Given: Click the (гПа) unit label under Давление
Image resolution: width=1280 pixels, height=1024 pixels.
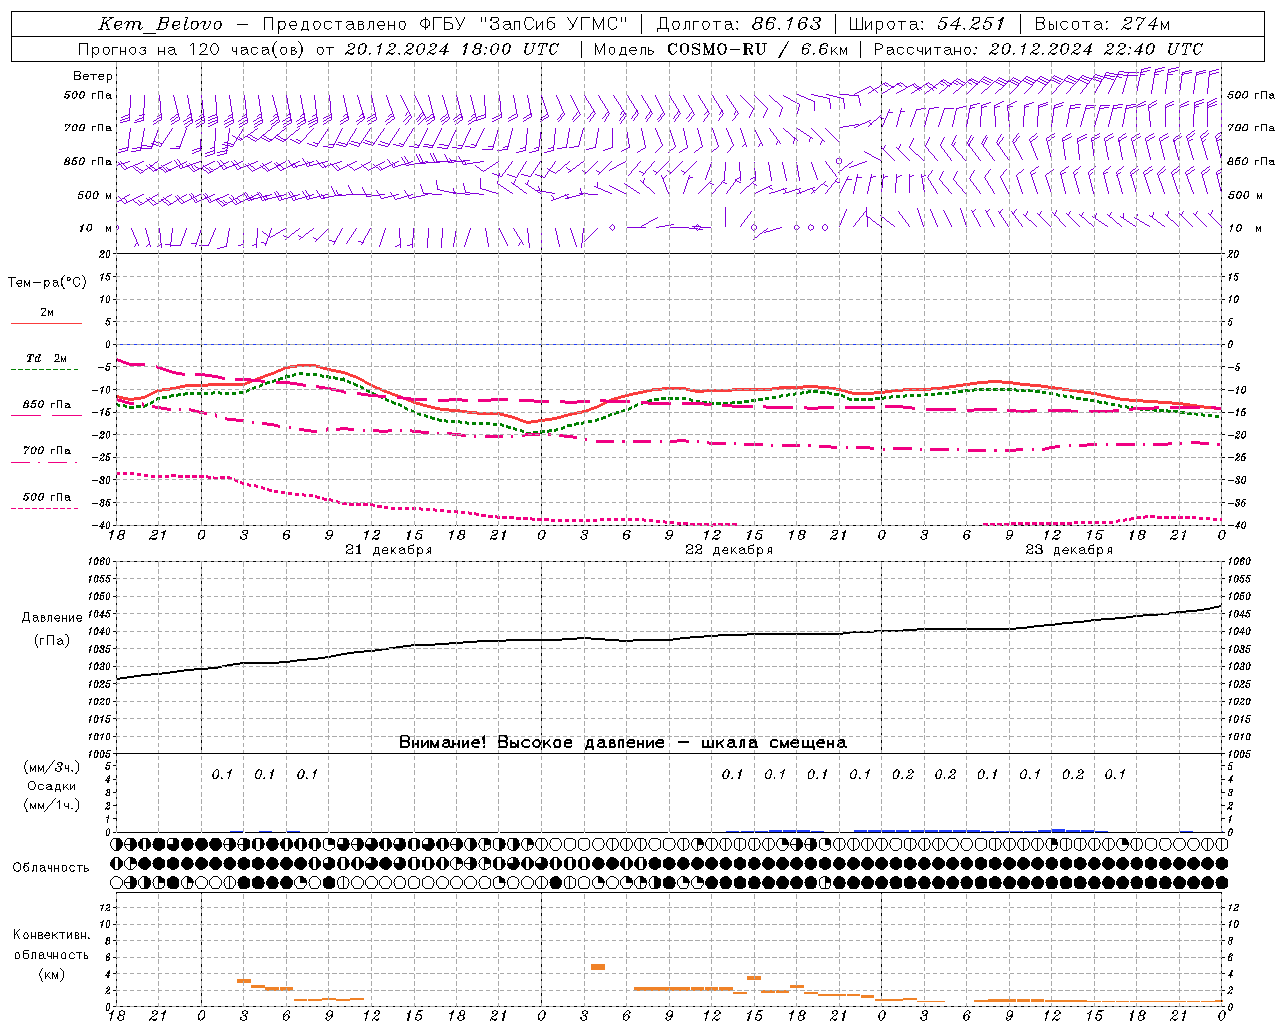Looking at the screenshot, I should [52, 641].
